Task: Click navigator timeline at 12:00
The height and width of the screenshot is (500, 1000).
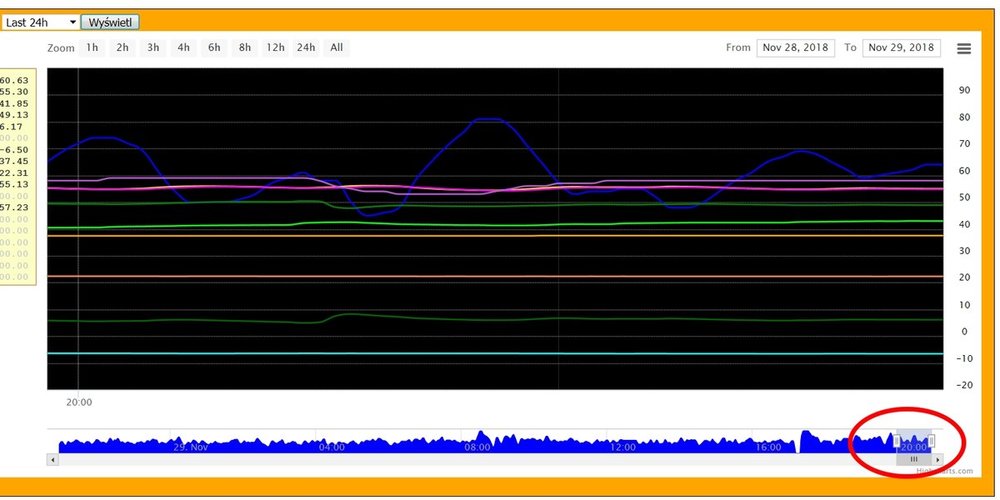Action: point(623,441)
